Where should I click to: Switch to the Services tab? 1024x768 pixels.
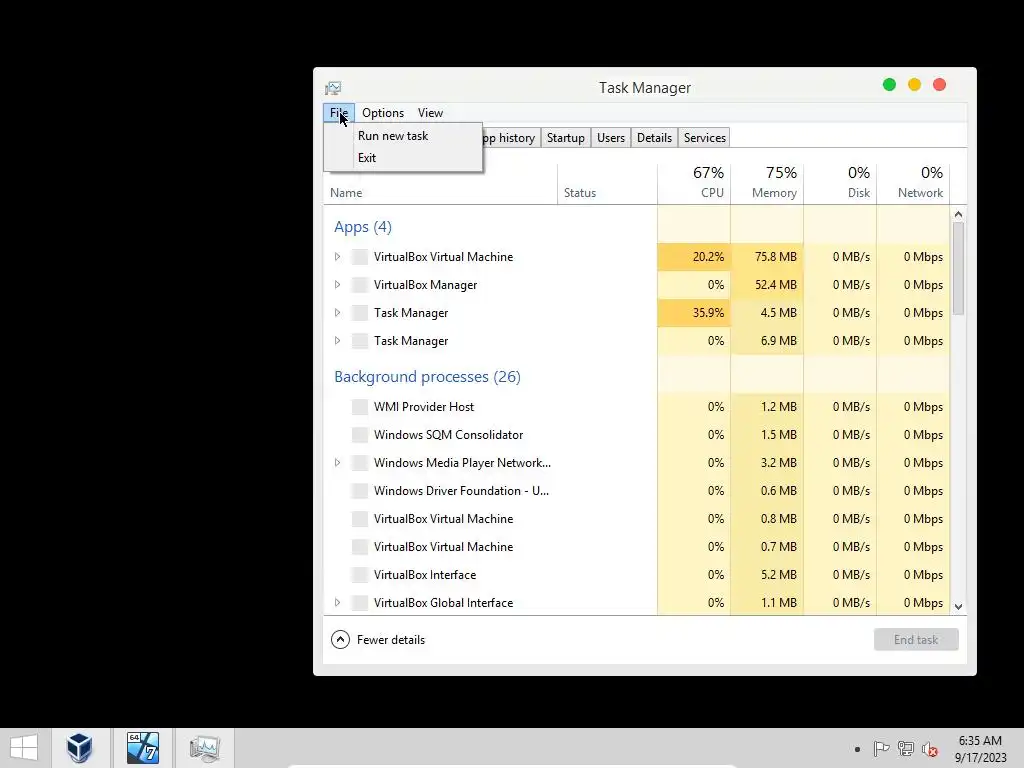pos(705,138)
